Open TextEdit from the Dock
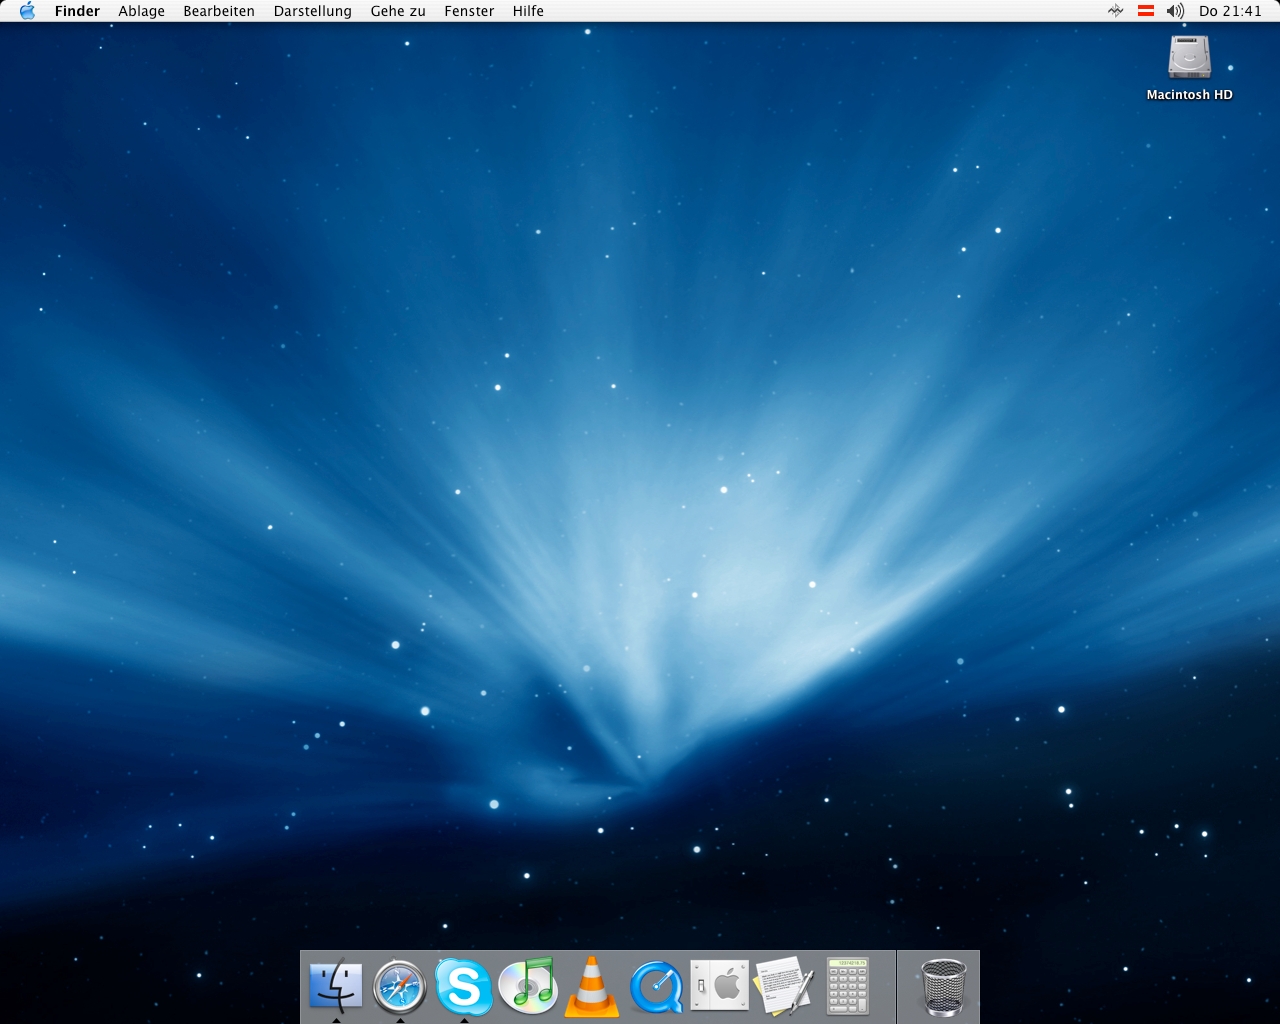The image size is (1280, 1024). coord(784,986)
